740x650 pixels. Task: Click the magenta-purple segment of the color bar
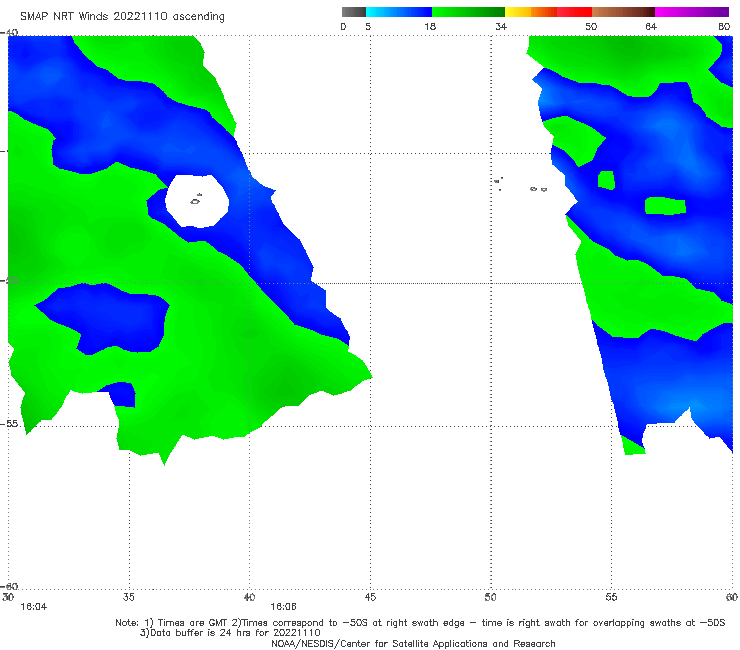[x=692, y=12]
